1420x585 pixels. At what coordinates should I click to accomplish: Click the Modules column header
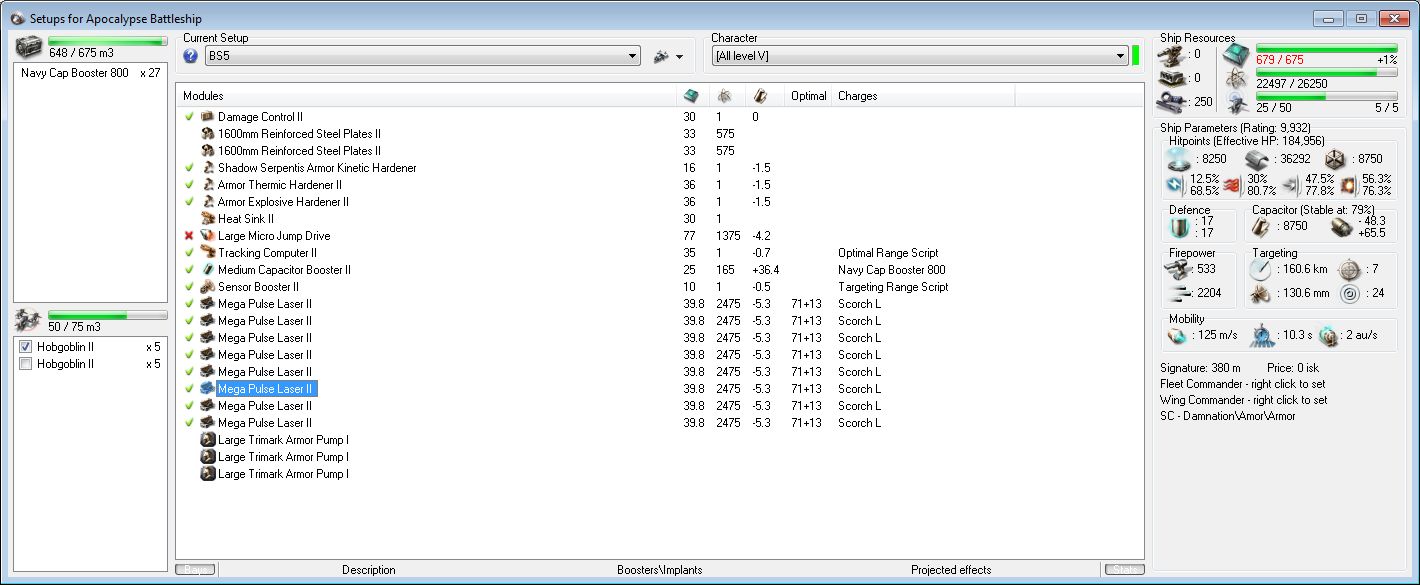[x=427, y=96]
